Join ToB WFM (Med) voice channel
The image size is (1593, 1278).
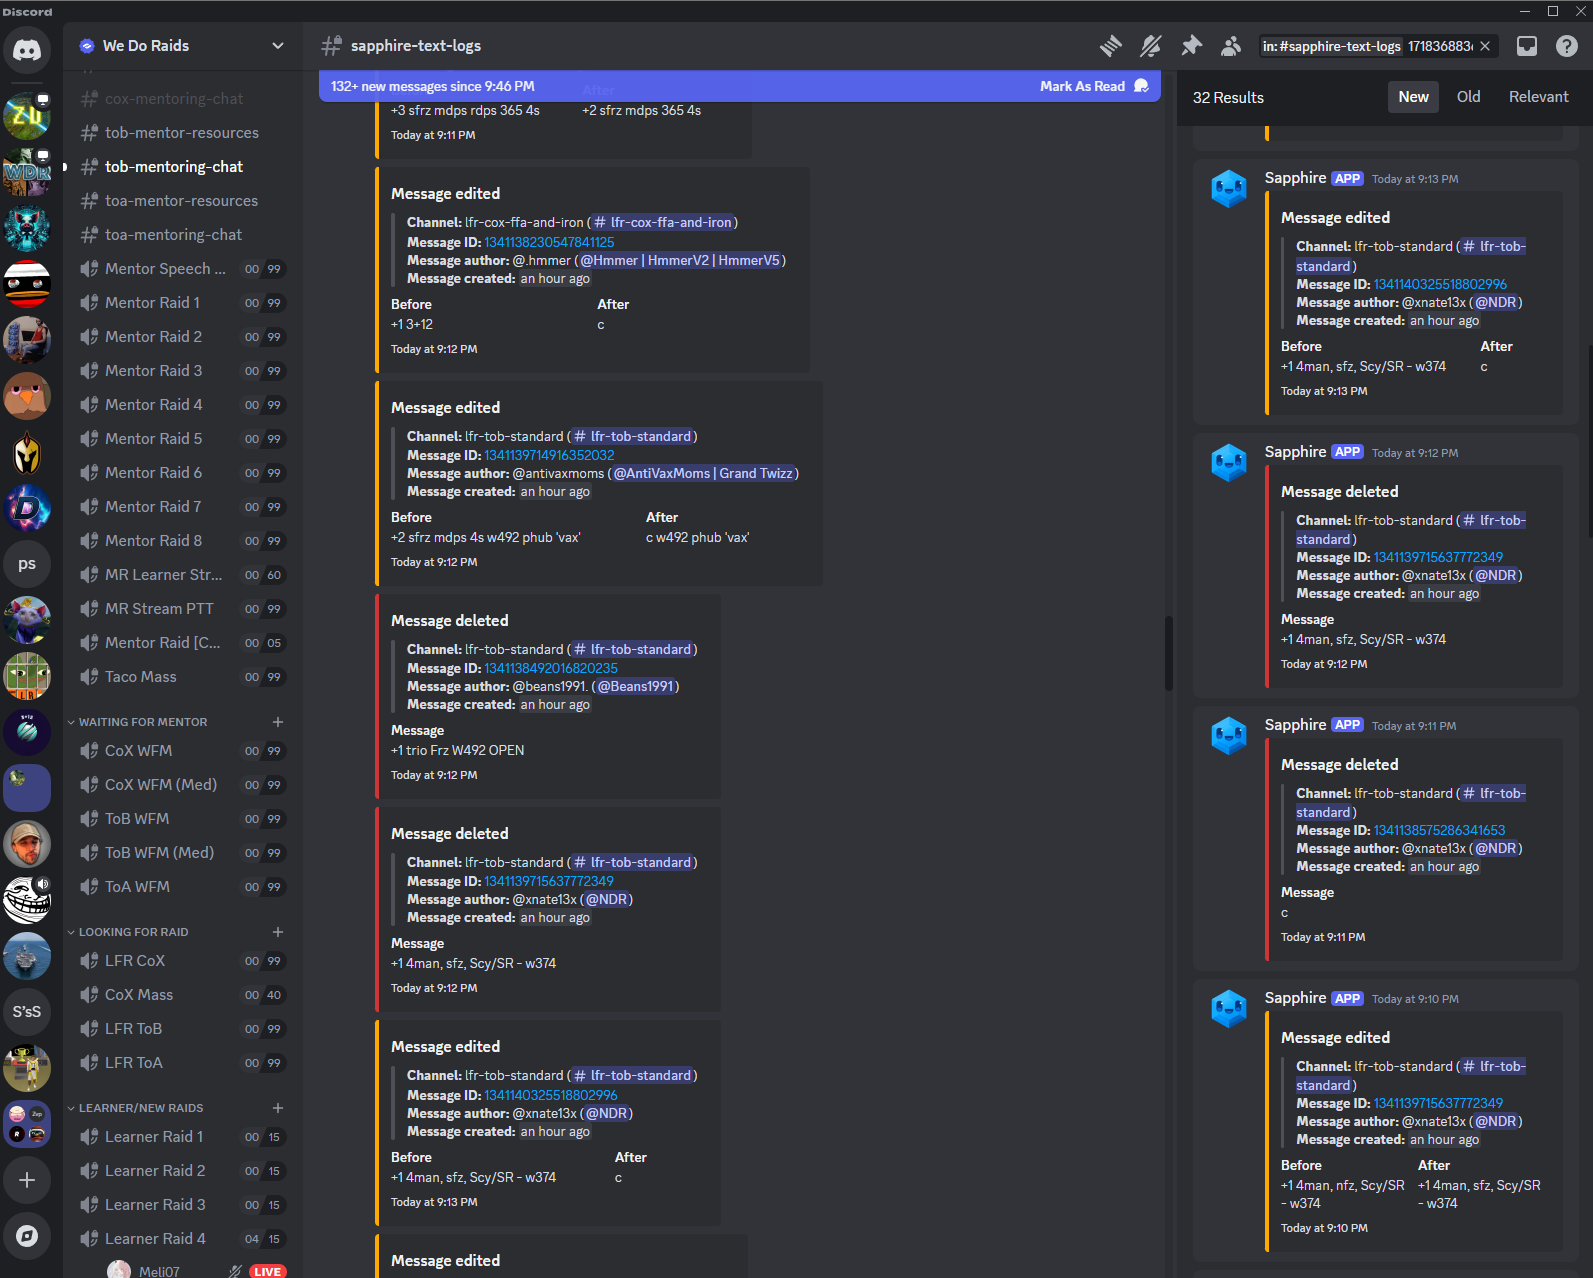pos(182,853)
